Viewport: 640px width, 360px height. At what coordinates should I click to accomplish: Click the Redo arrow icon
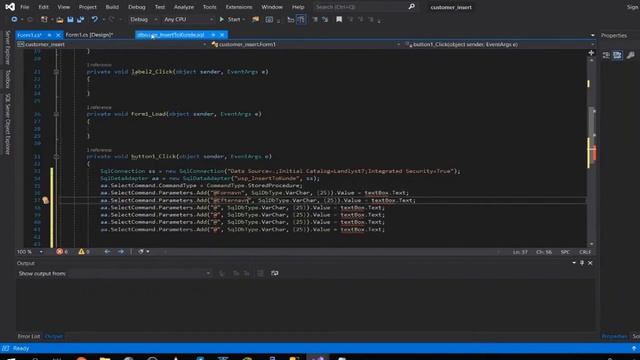pos(111,19)
